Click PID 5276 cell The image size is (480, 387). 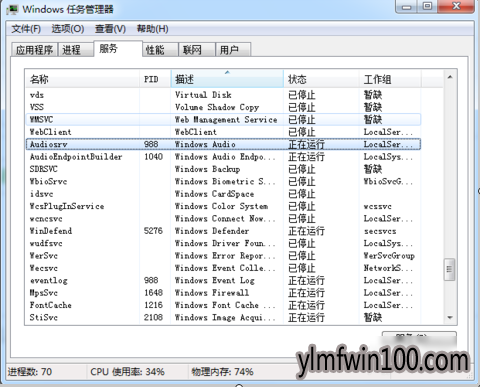click(x=153, y=231)
